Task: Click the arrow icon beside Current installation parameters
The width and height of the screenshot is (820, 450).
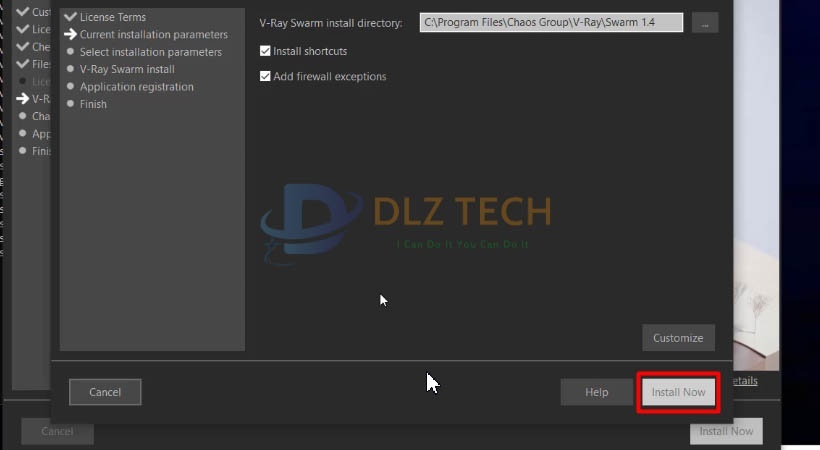Action: (x=71, y=35)
